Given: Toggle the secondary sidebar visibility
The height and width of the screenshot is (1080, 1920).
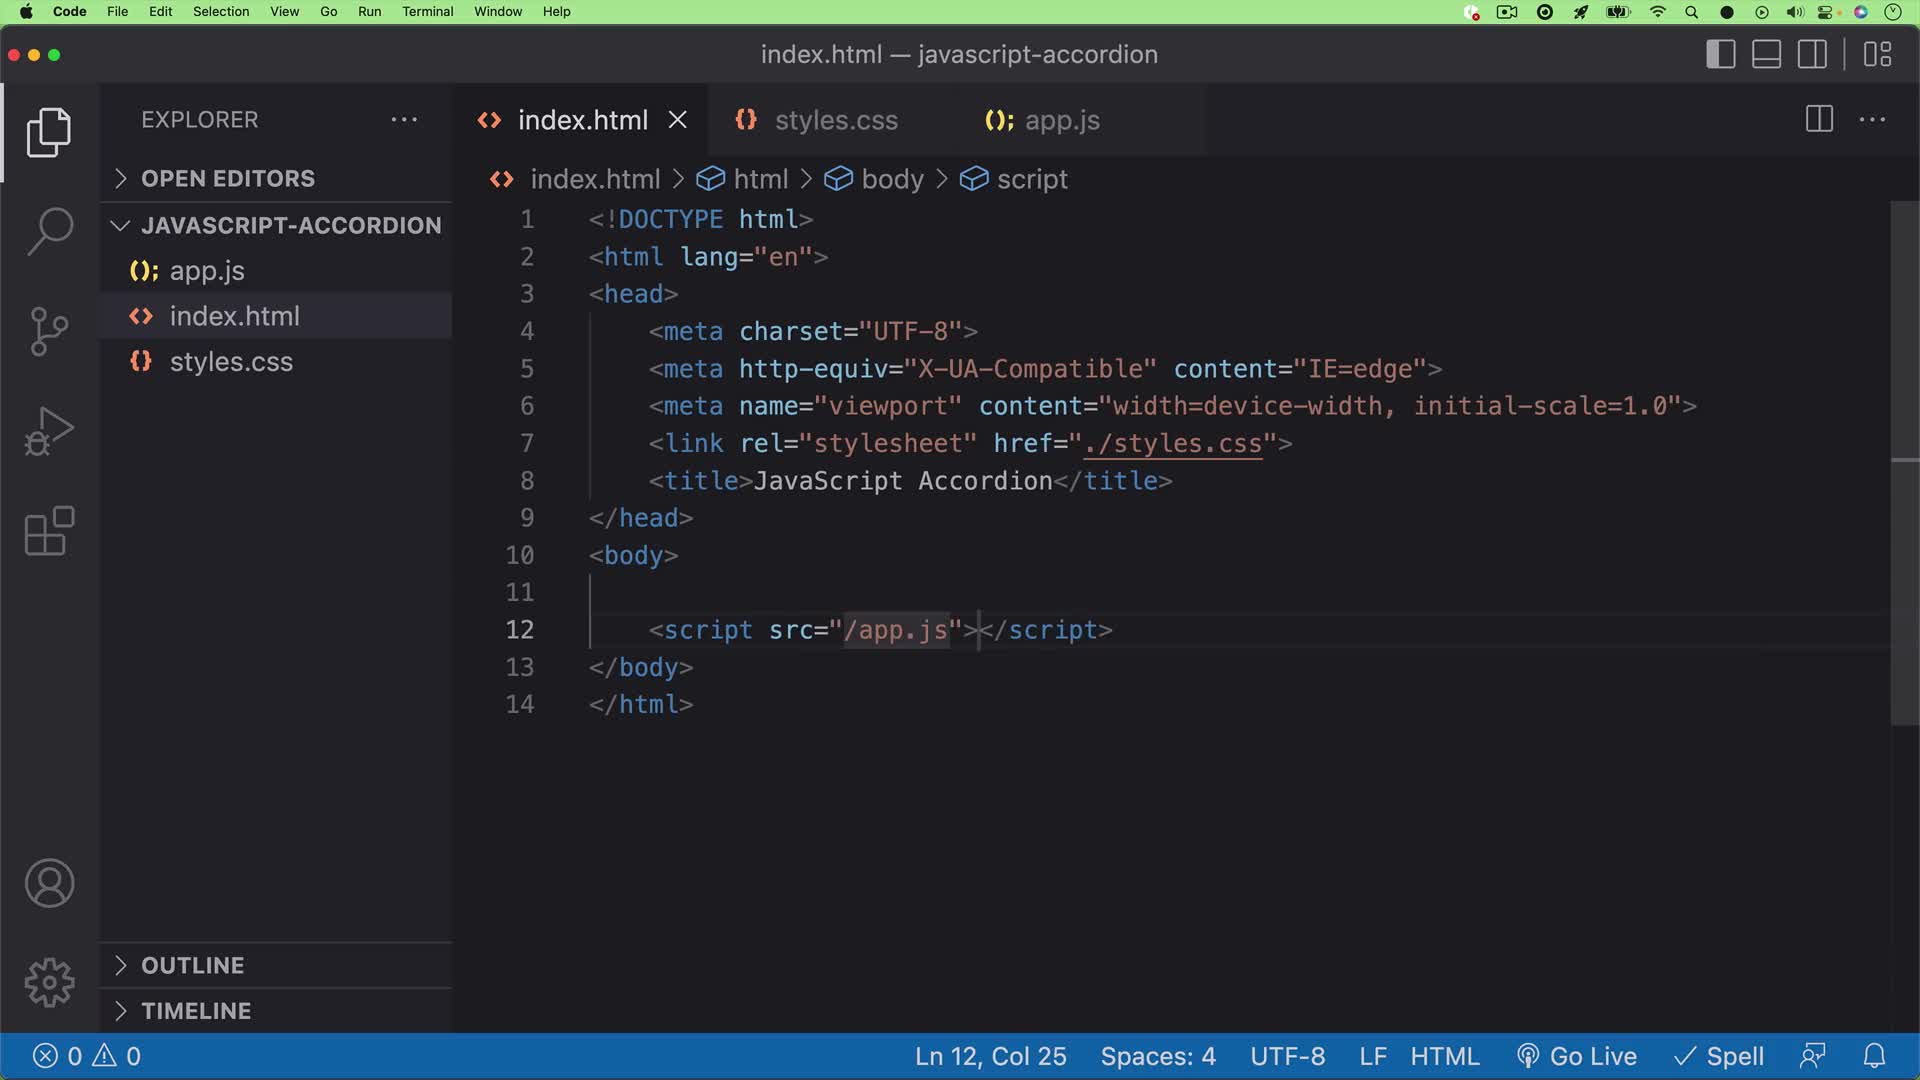Looking at the screenshot, I should [1812, 54].
